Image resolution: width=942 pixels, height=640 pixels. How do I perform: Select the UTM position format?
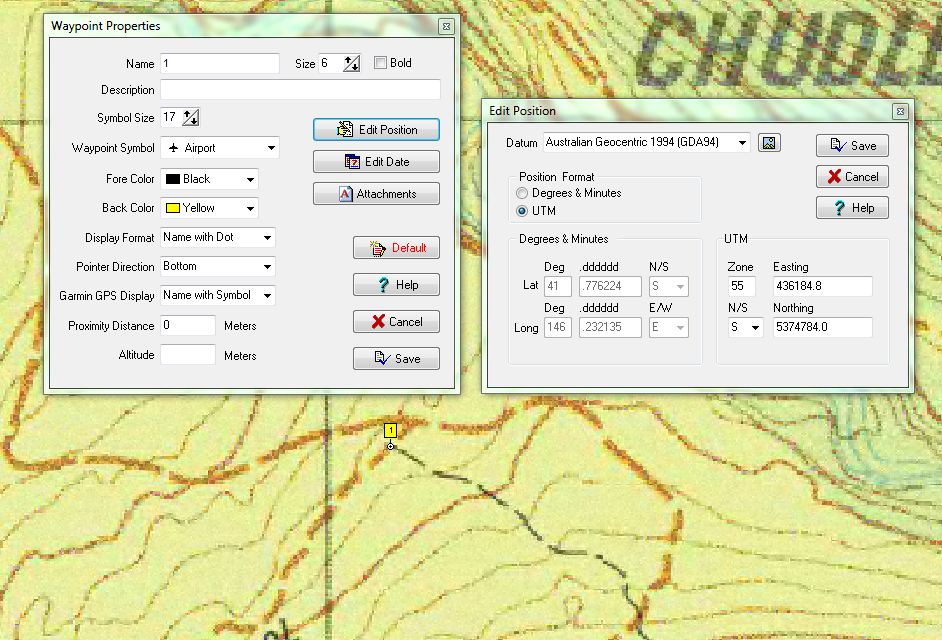pyautogui.click(x=521, y=211)
